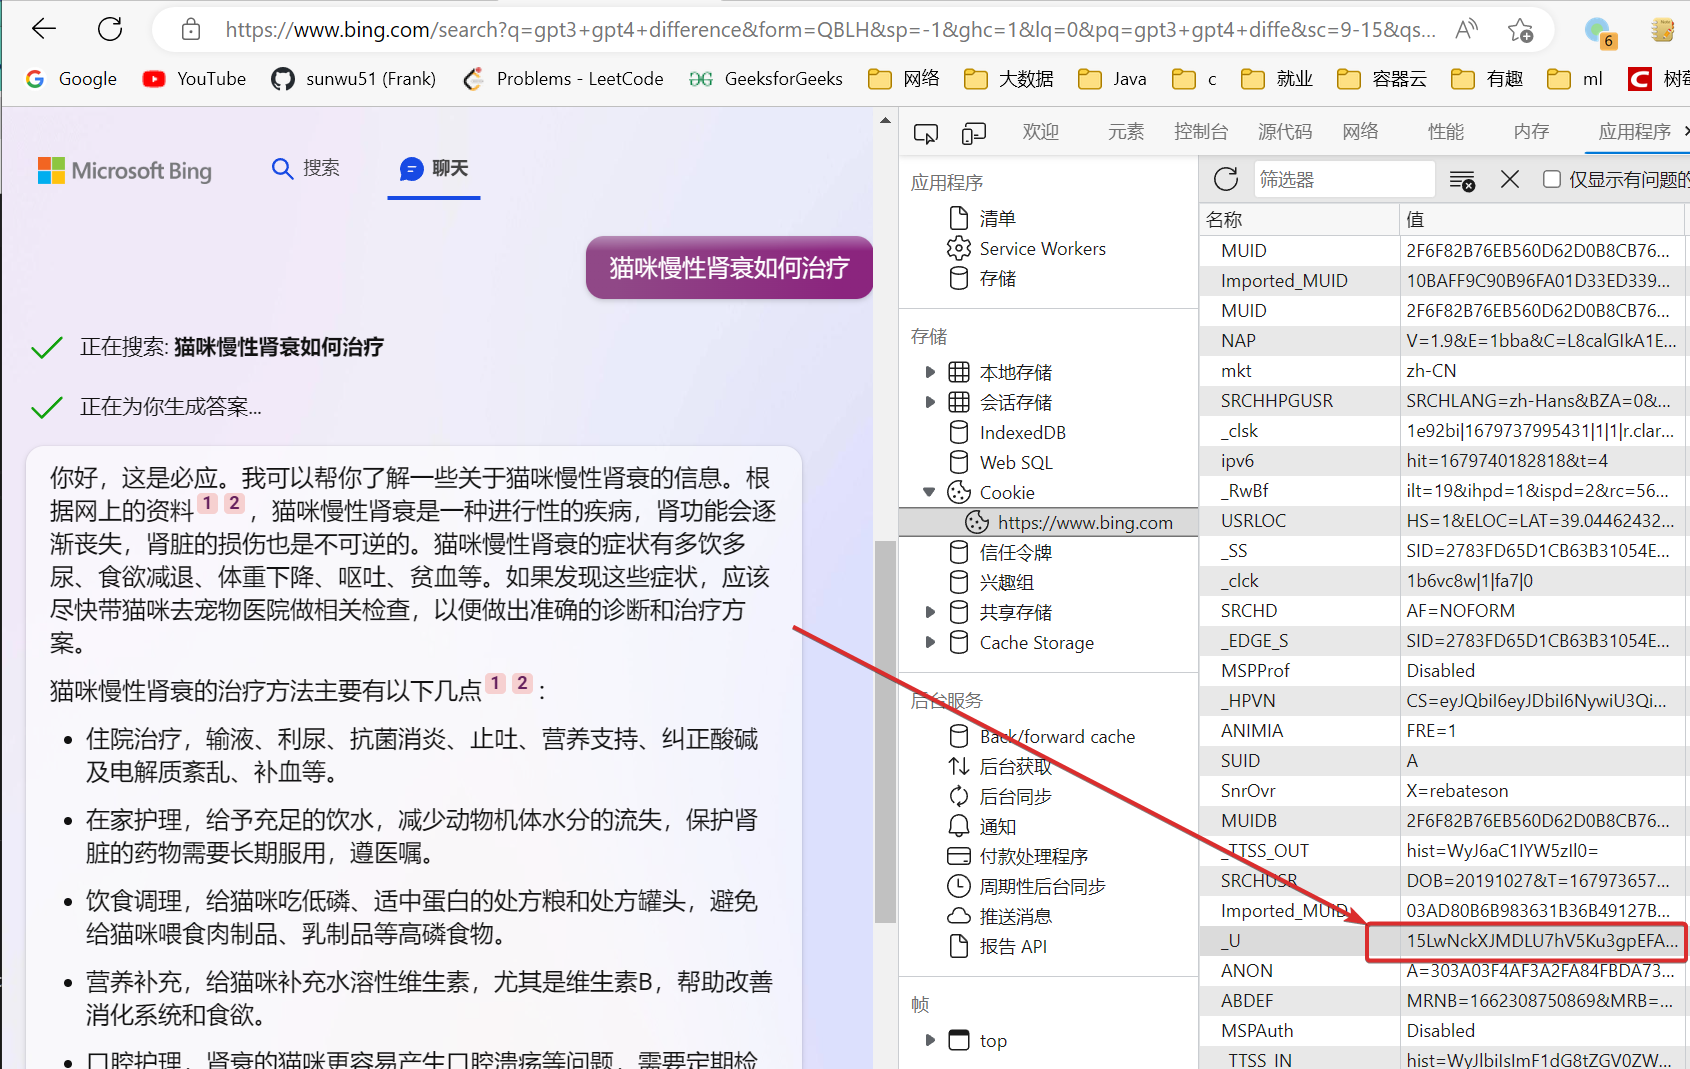Toggle device emulation icon in DevTools

(x=974, y=133)
